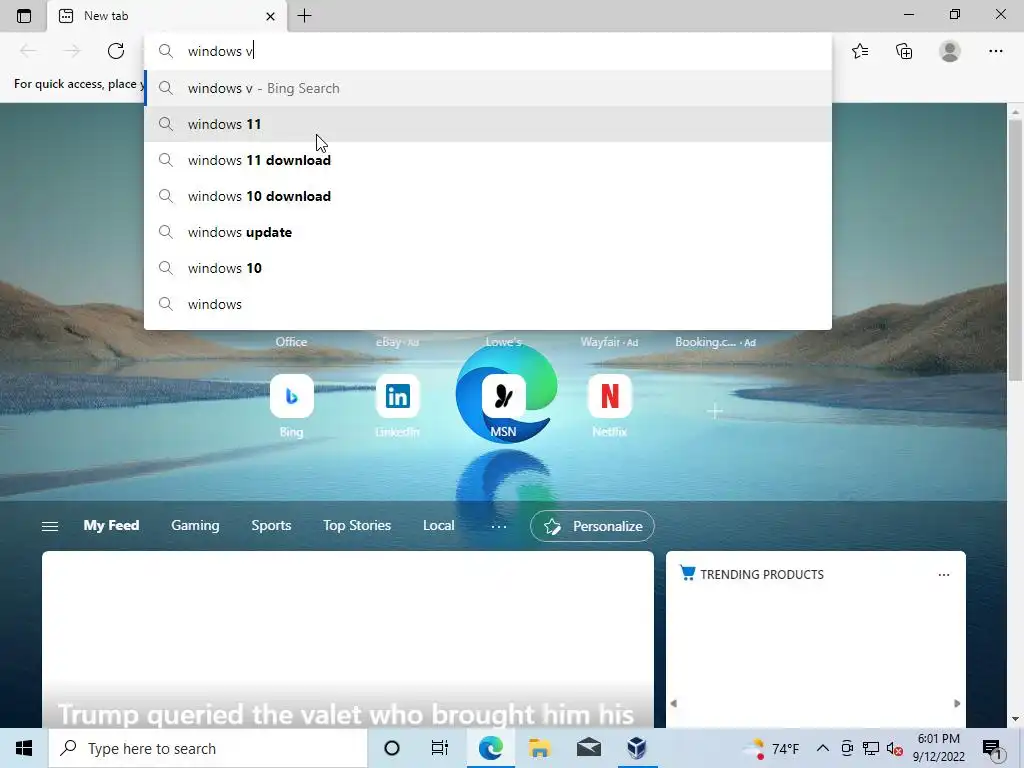Screen dimensions: 1024x768
Task: Choose the 'windows 11' suggestion
Action: 488,124
